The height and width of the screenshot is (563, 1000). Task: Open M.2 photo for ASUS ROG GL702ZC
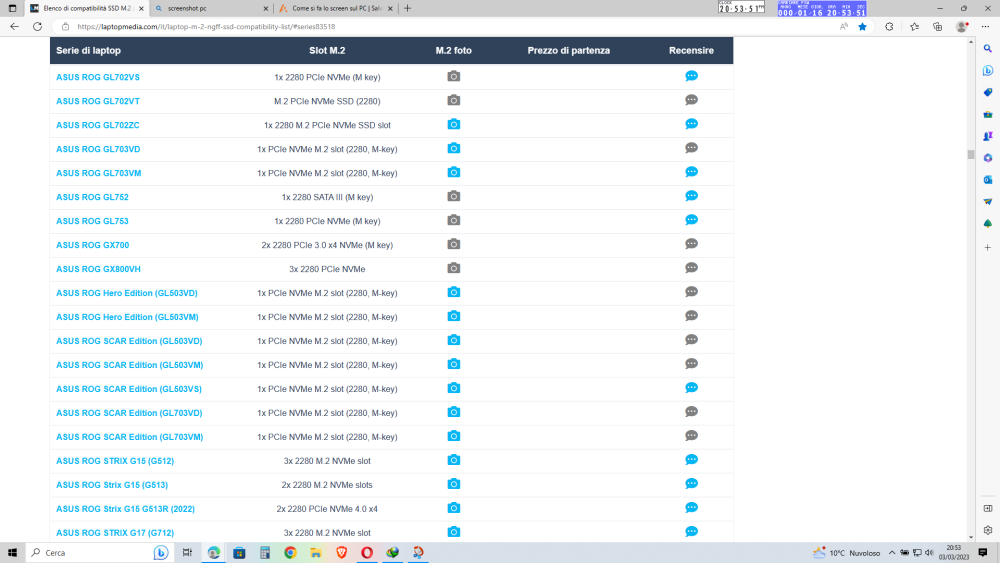coord(453,124)
